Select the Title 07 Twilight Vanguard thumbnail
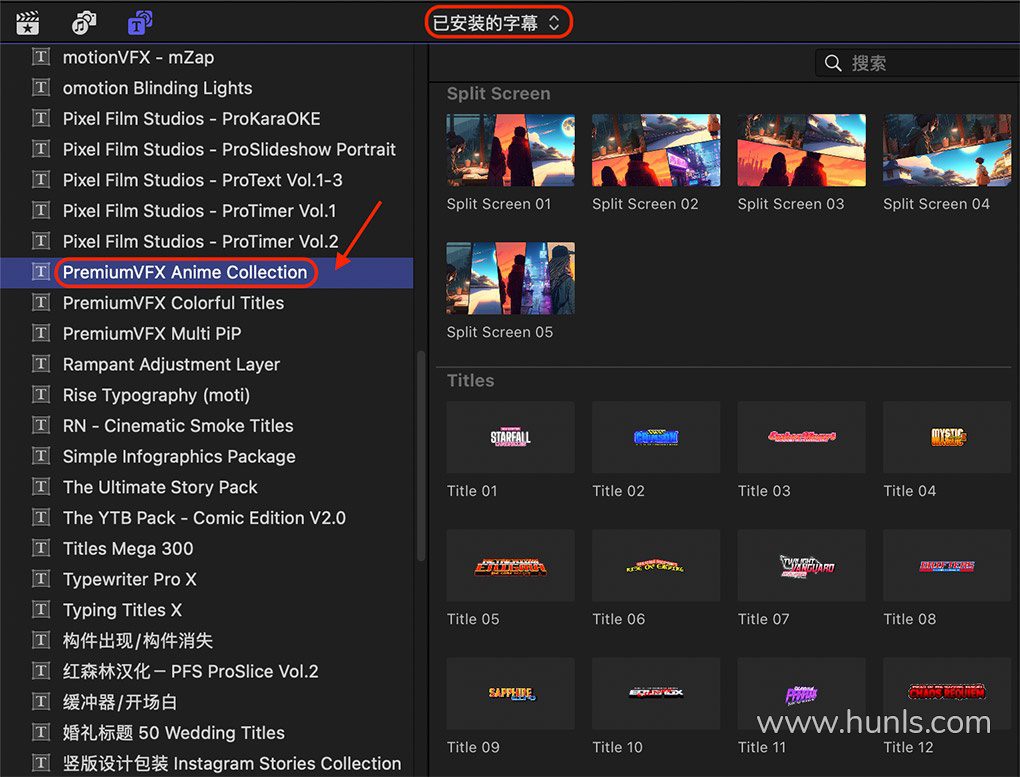 click(801, 566)
